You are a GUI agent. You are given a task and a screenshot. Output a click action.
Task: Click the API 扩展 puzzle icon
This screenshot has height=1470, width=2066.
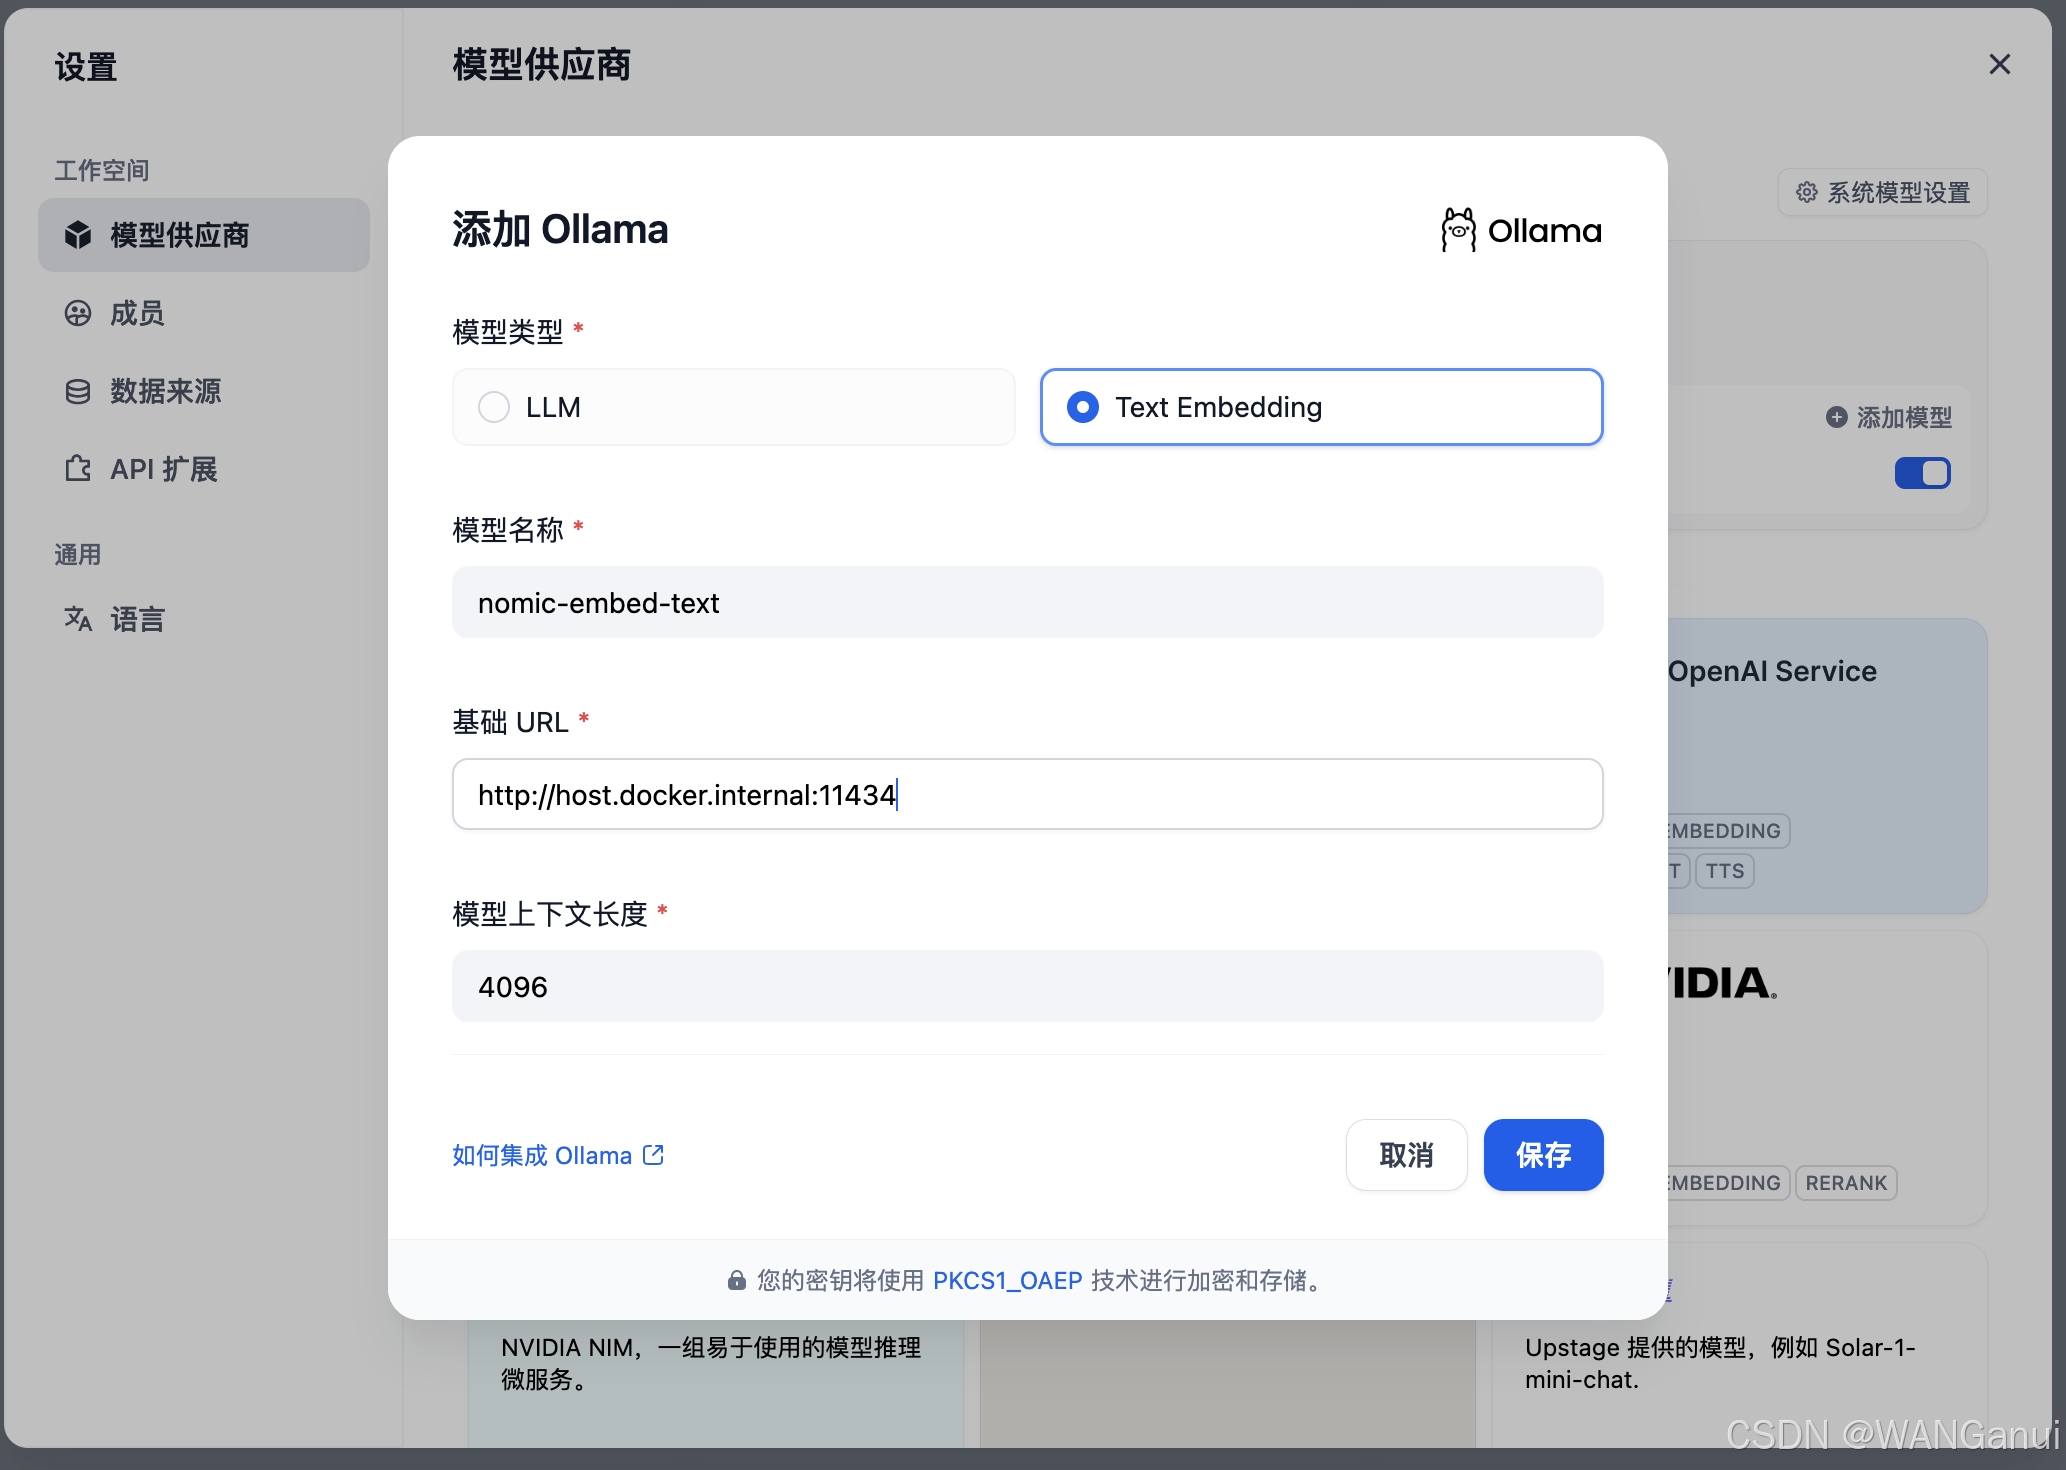78,469
